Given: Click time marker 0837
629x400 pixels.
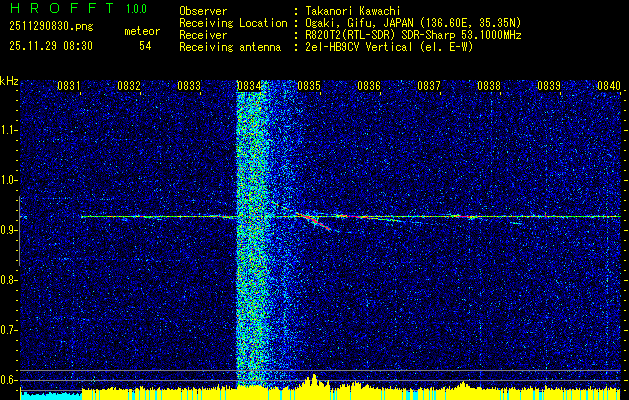Looking at the screenshot, I should pyautogui.click(x=429, y=85).
